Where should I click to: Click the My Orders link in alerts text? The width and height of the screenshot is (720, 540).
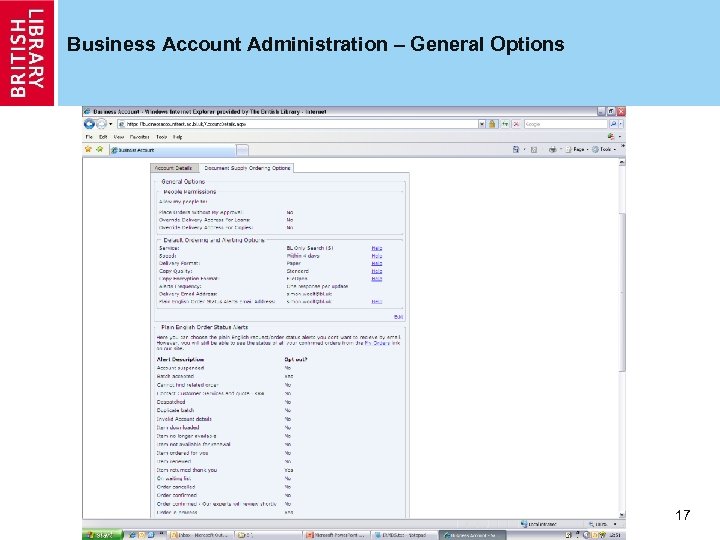[377, 343]
